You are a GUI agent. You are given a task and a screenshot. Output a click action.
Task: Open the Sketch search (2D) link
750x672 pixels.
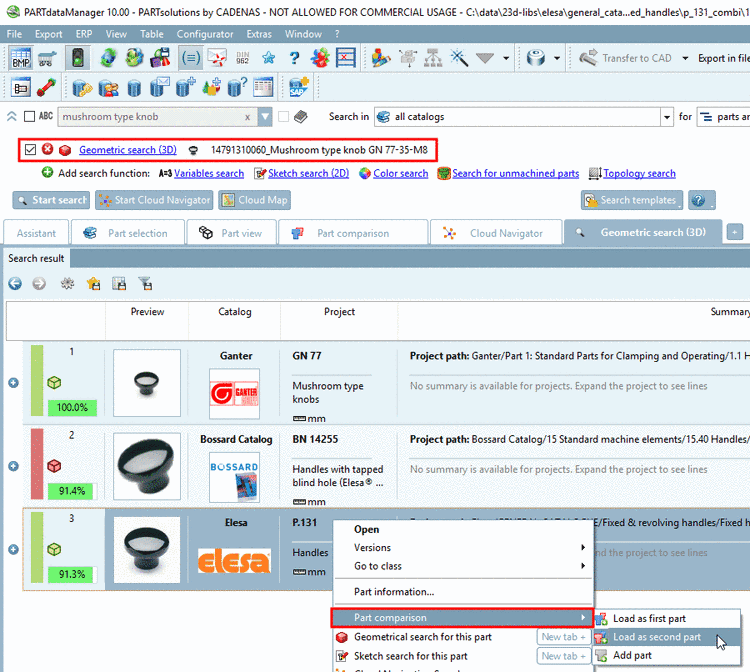(307, 173)
